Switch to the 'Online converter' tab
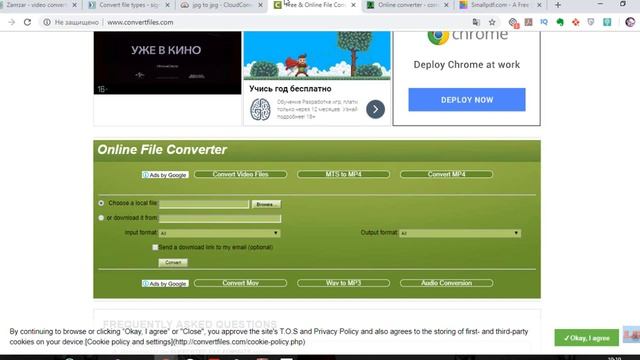 coord(407,5)
